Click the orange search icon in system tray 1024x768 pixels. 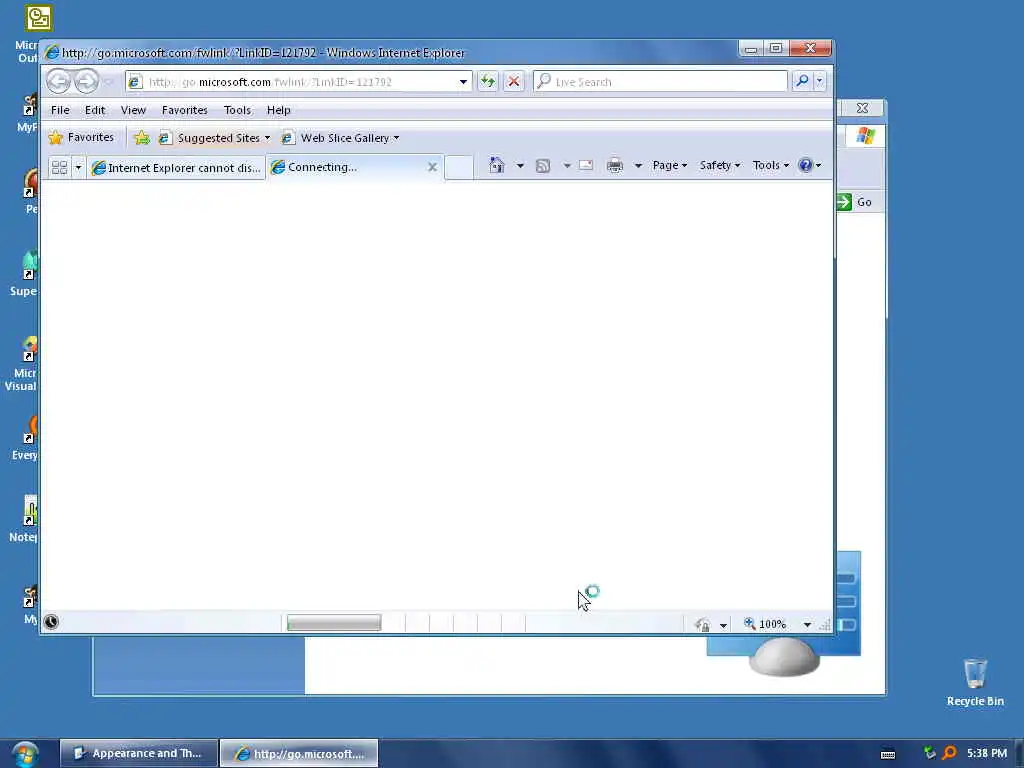click(950, 753)
